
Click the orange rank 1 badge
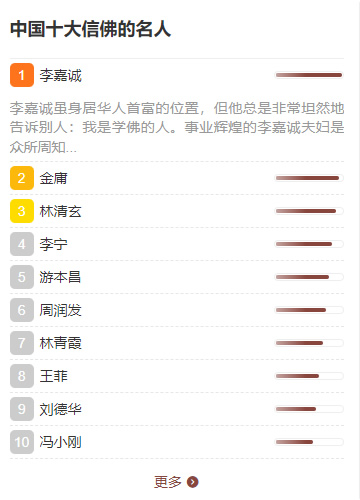22,75
